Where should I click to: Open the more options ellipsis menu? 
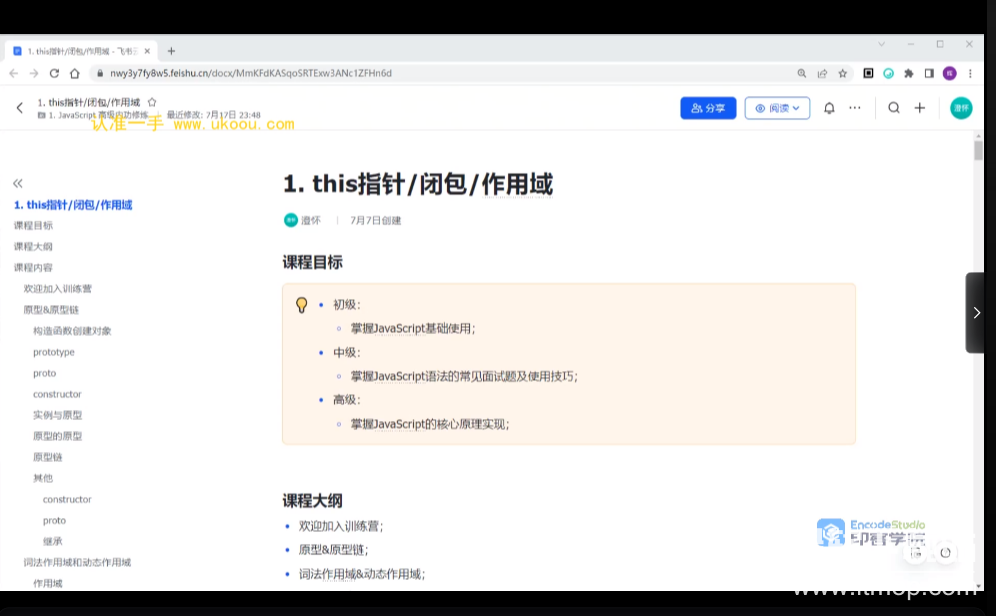tap(855, 108)
